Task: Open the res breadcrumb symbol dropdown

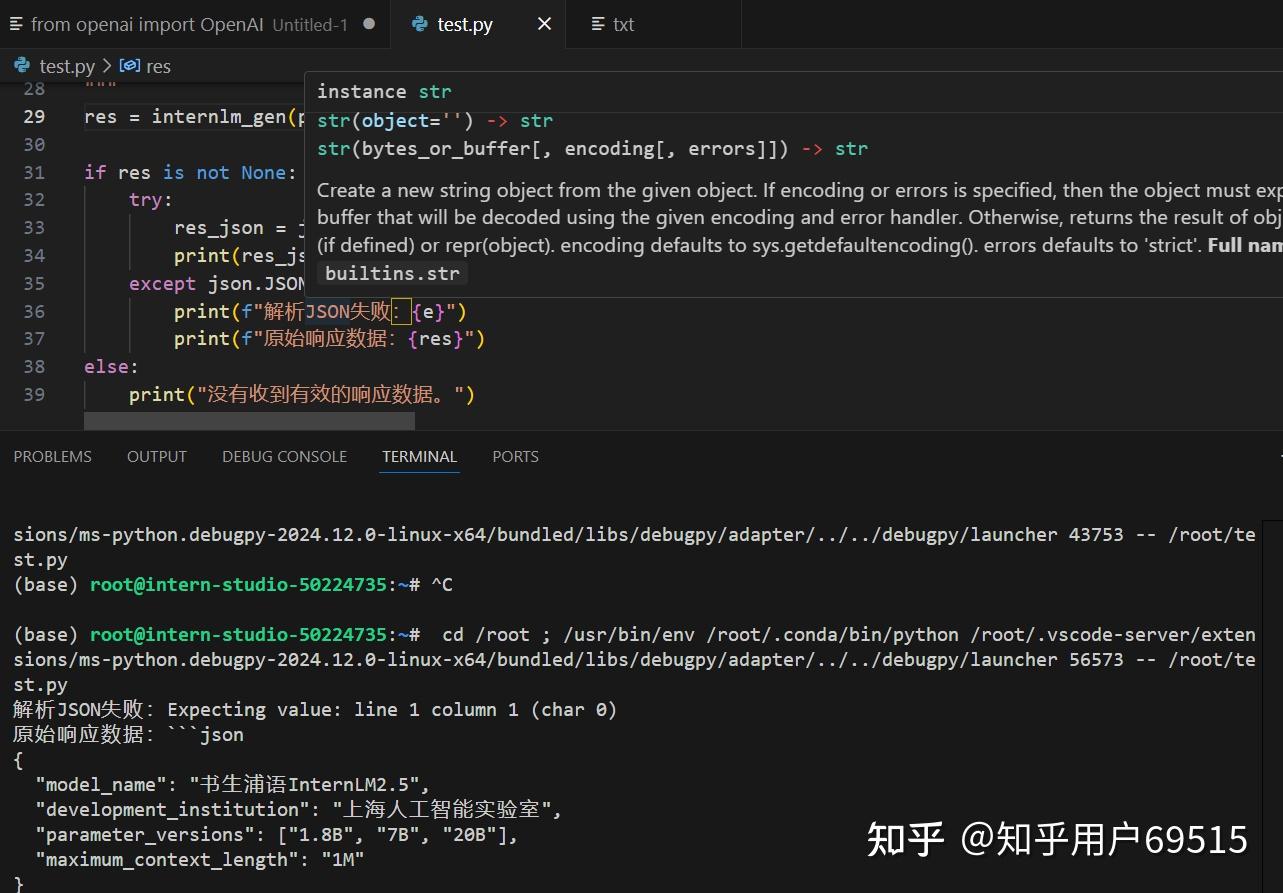Action: pos(157,66)
